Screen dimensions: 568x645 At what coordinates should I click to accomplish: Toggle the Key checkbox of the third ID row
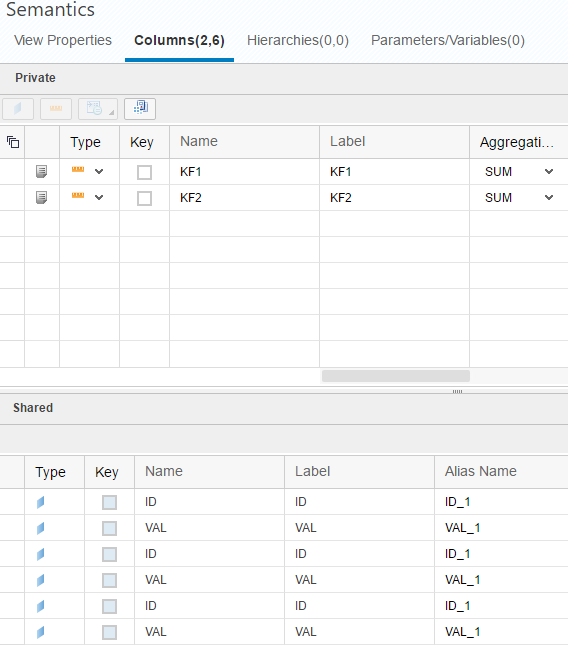[x=109, y=606]
